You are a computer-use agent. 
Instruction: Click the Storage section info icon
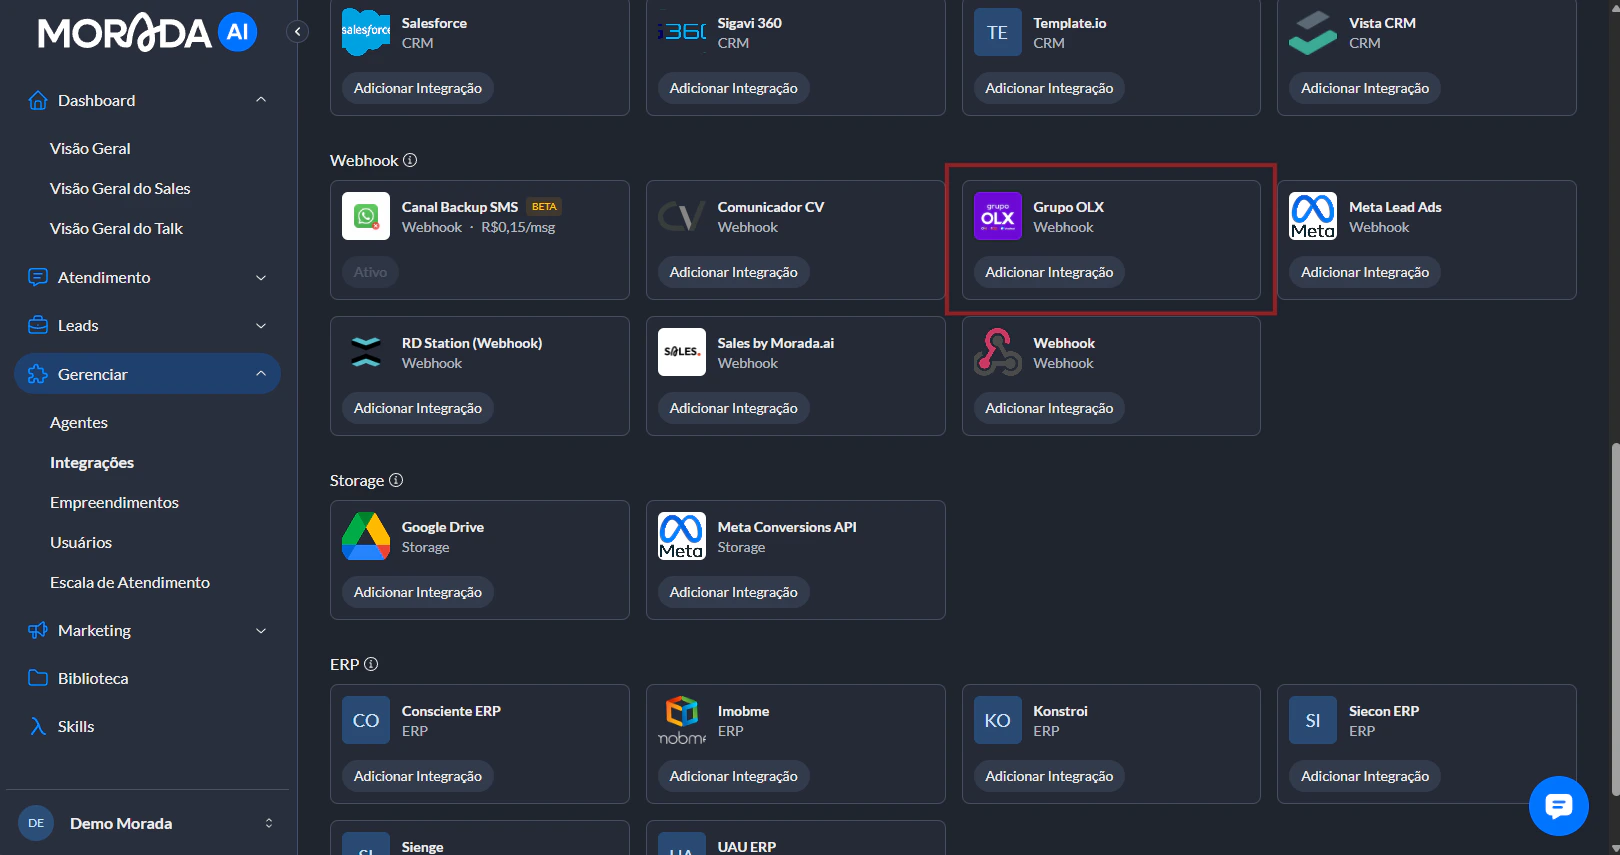(396, 480)
